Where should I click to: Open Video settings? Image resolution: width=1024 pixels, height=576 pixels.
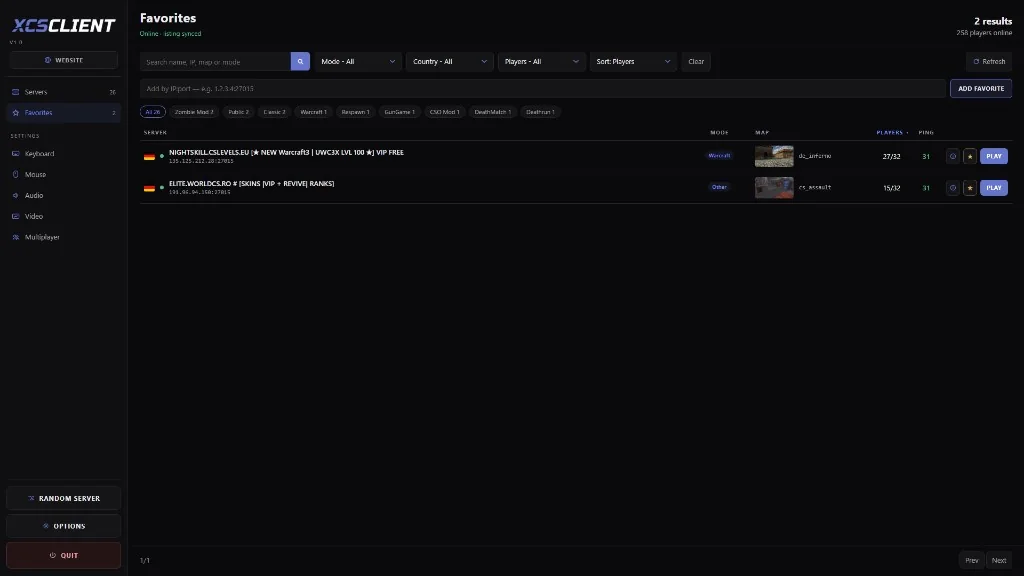[x=63, y=216]
